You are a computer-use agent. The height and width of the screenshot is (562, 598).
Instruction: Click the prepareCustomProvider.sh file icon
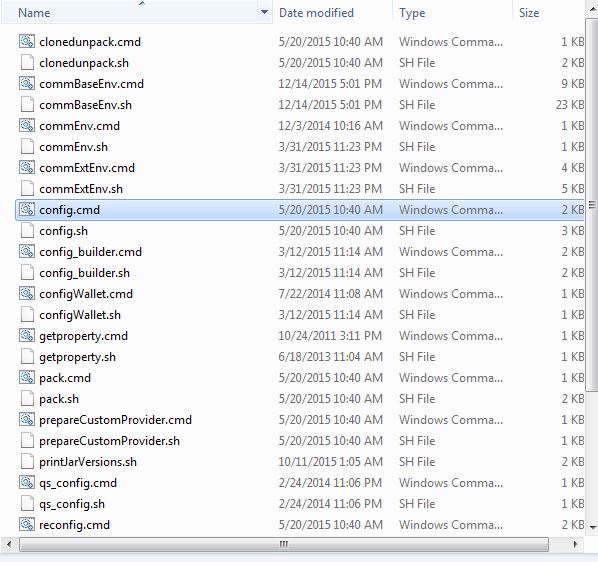pyautogui.click(x=27, y=440)
